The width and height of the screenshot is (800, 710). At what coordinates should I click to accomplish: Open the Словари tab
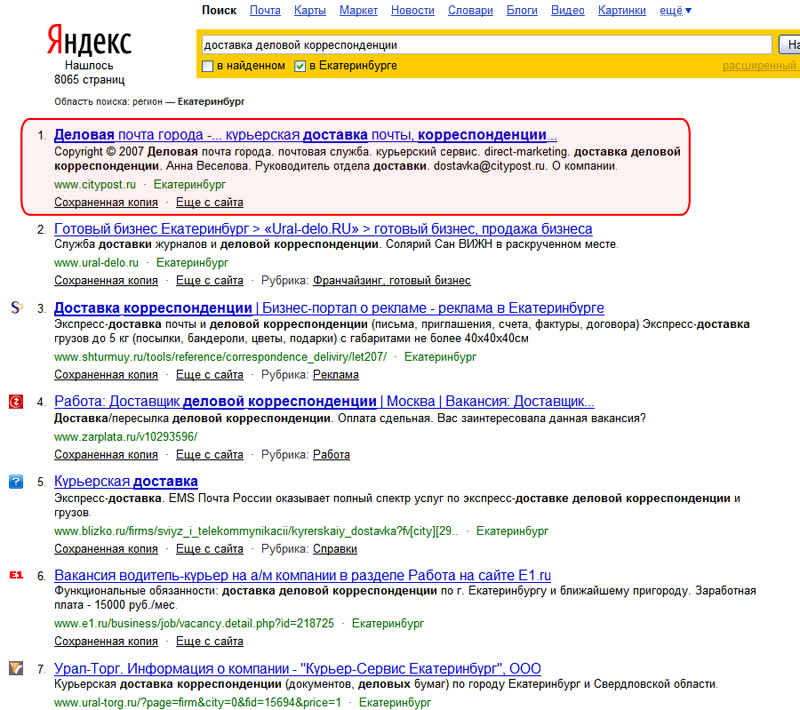pos(470,11)
